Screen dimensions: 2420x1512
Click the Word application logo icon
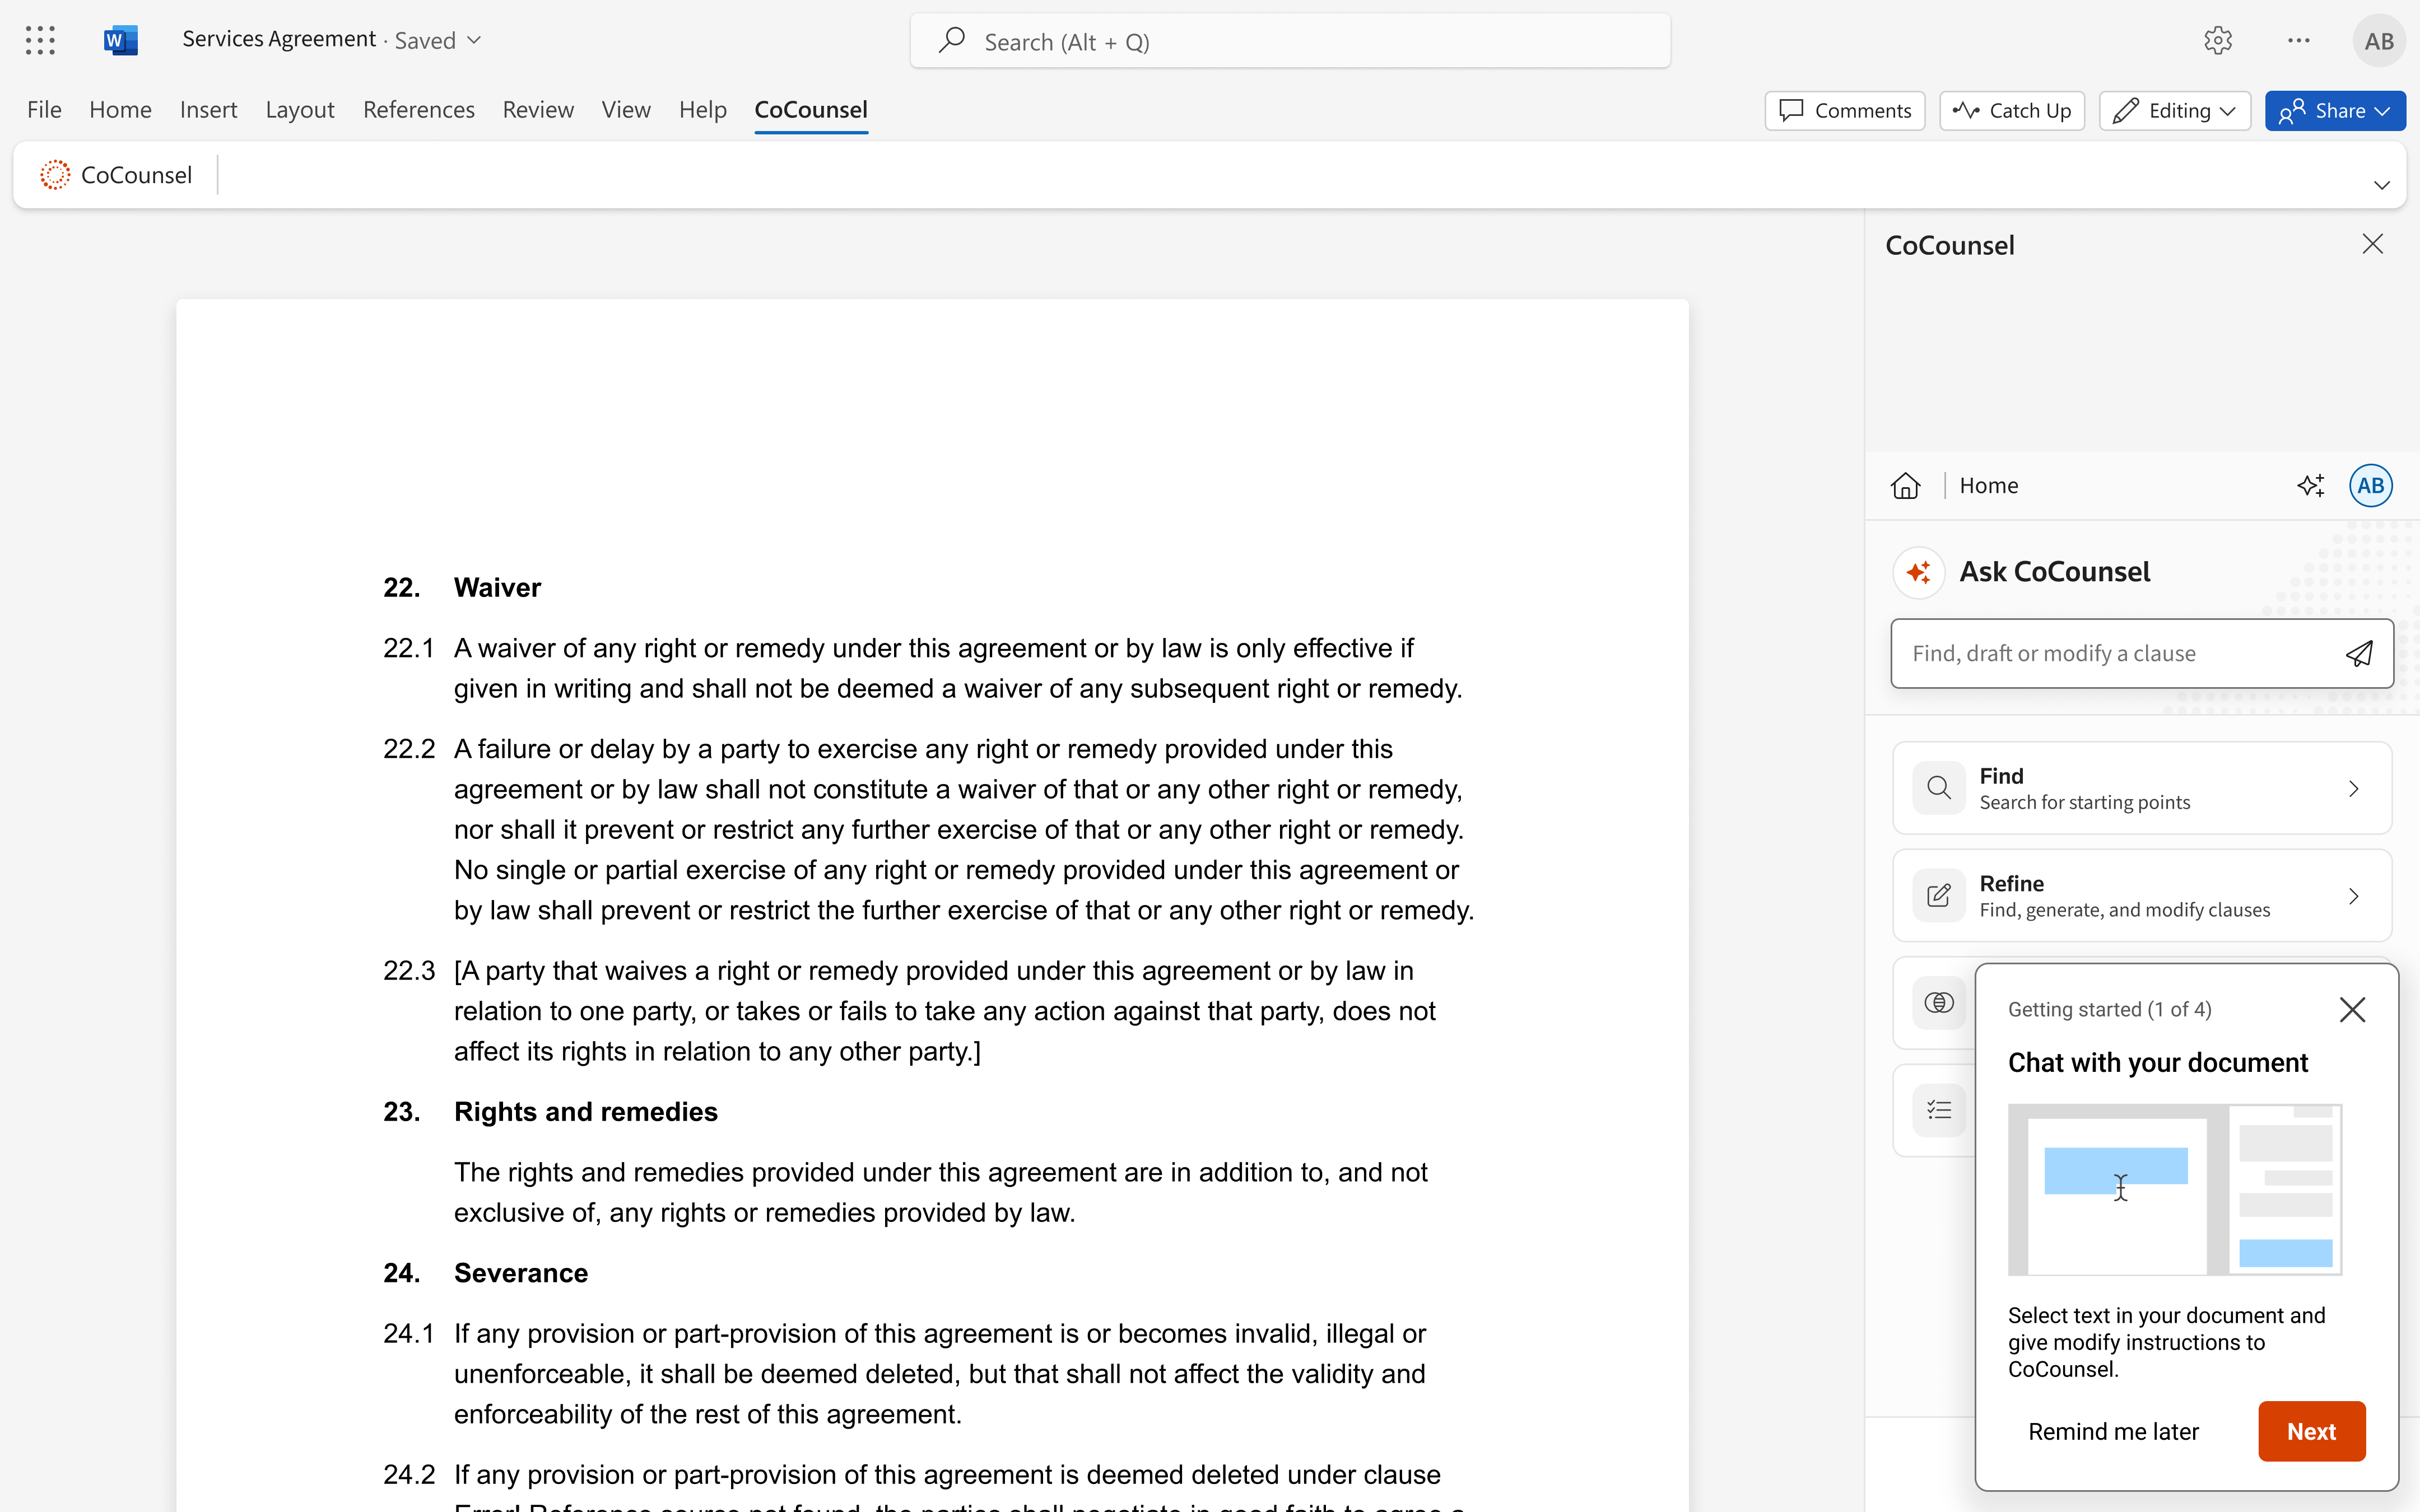point(120,40)
